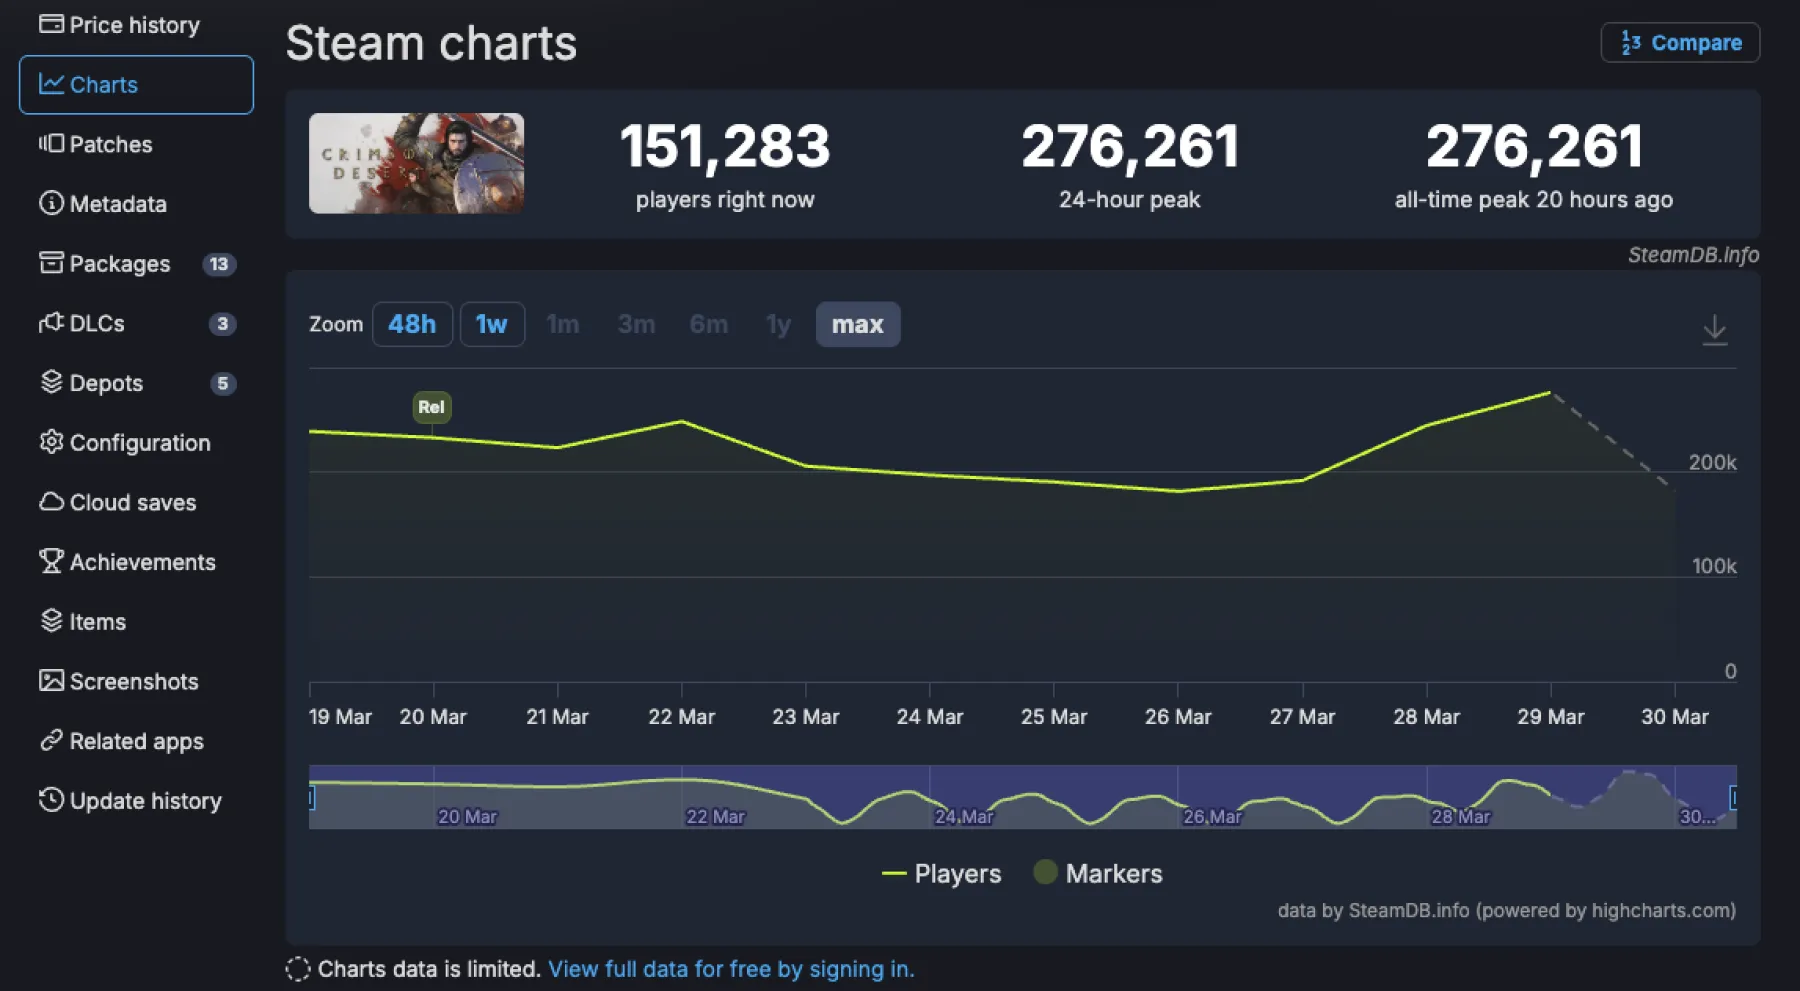Download chart data with the arrow icon

1714,329
